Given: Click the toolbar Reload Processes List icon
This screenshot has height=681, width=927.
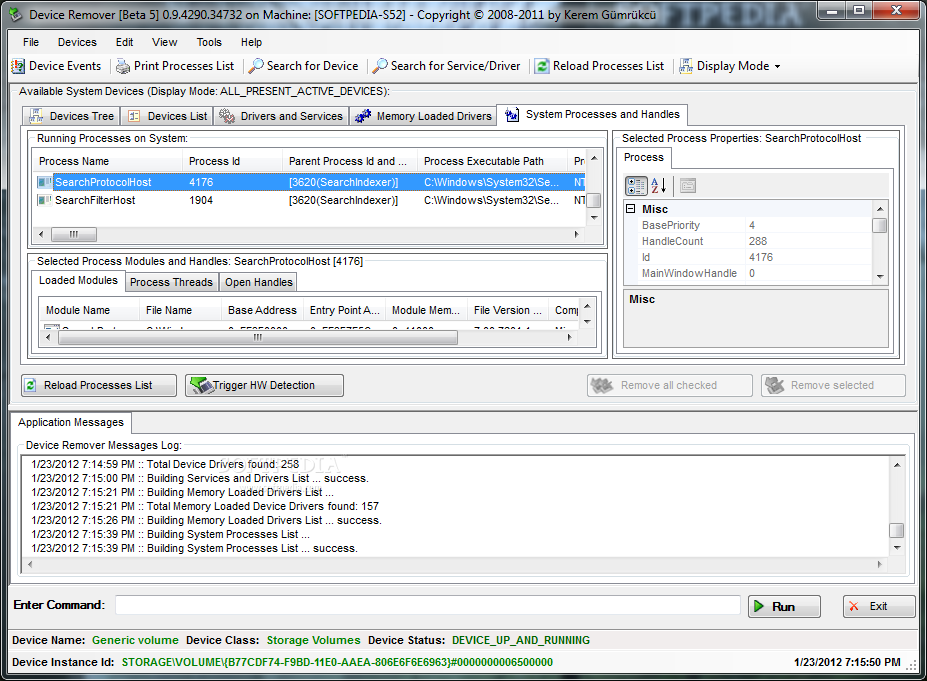Looking at the screenshot, I should click(x=542, y=66).
